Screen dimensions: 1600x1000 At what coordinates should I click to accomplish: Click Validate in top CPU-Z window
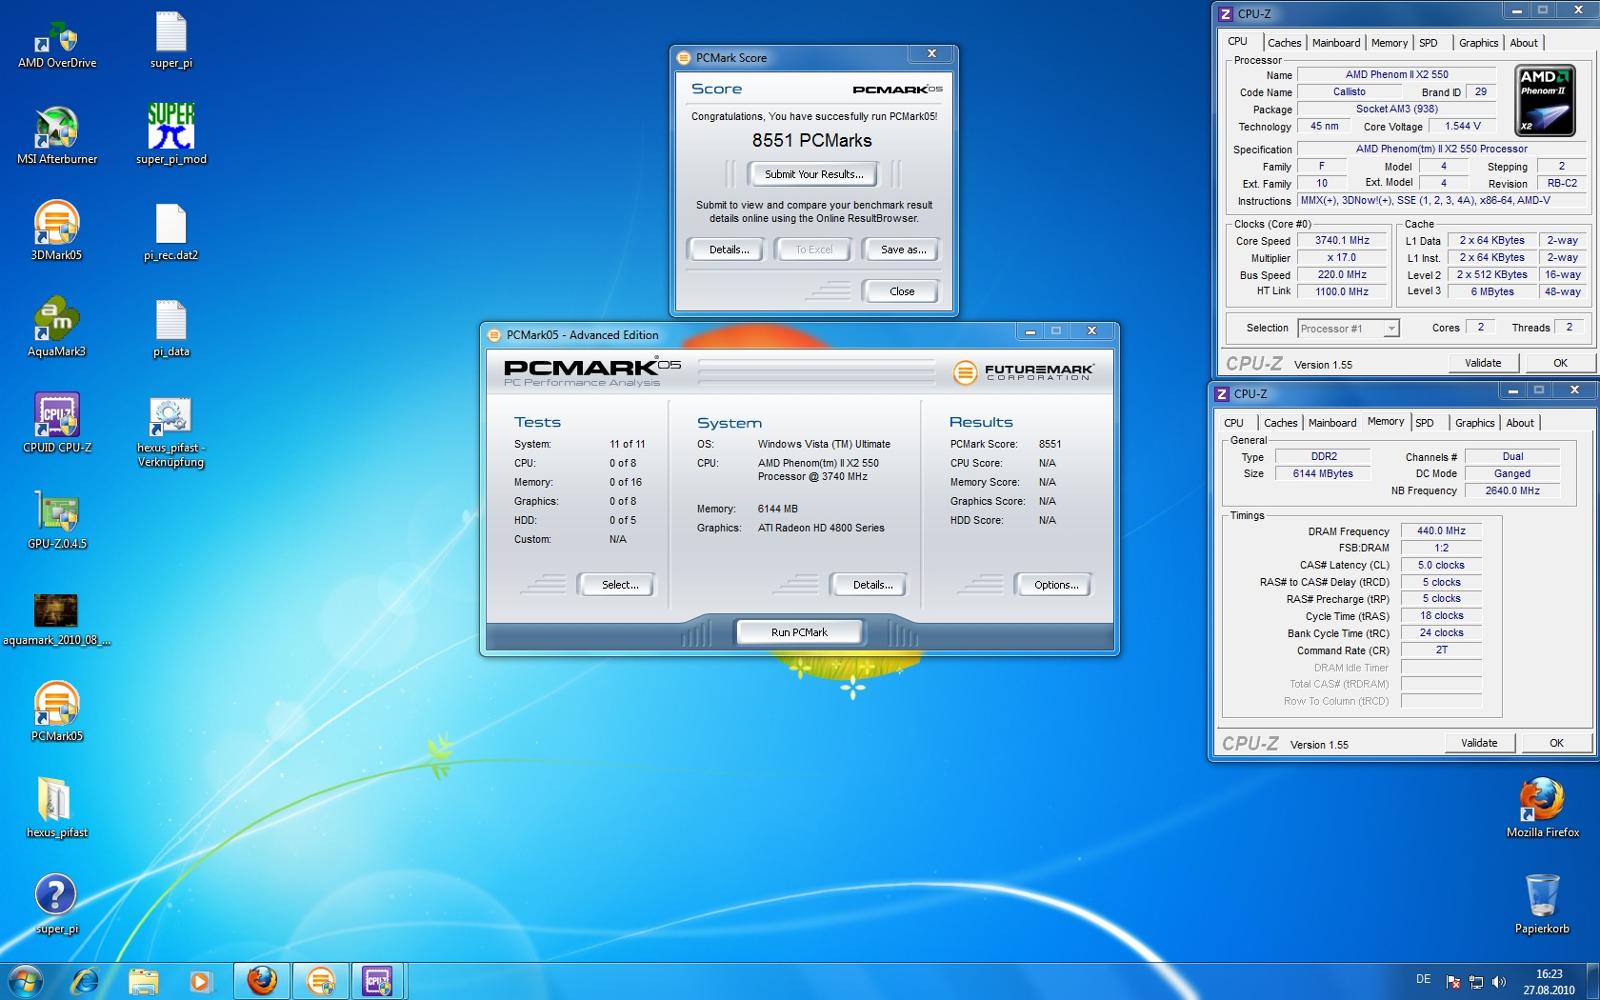[x=1482, y=363]
